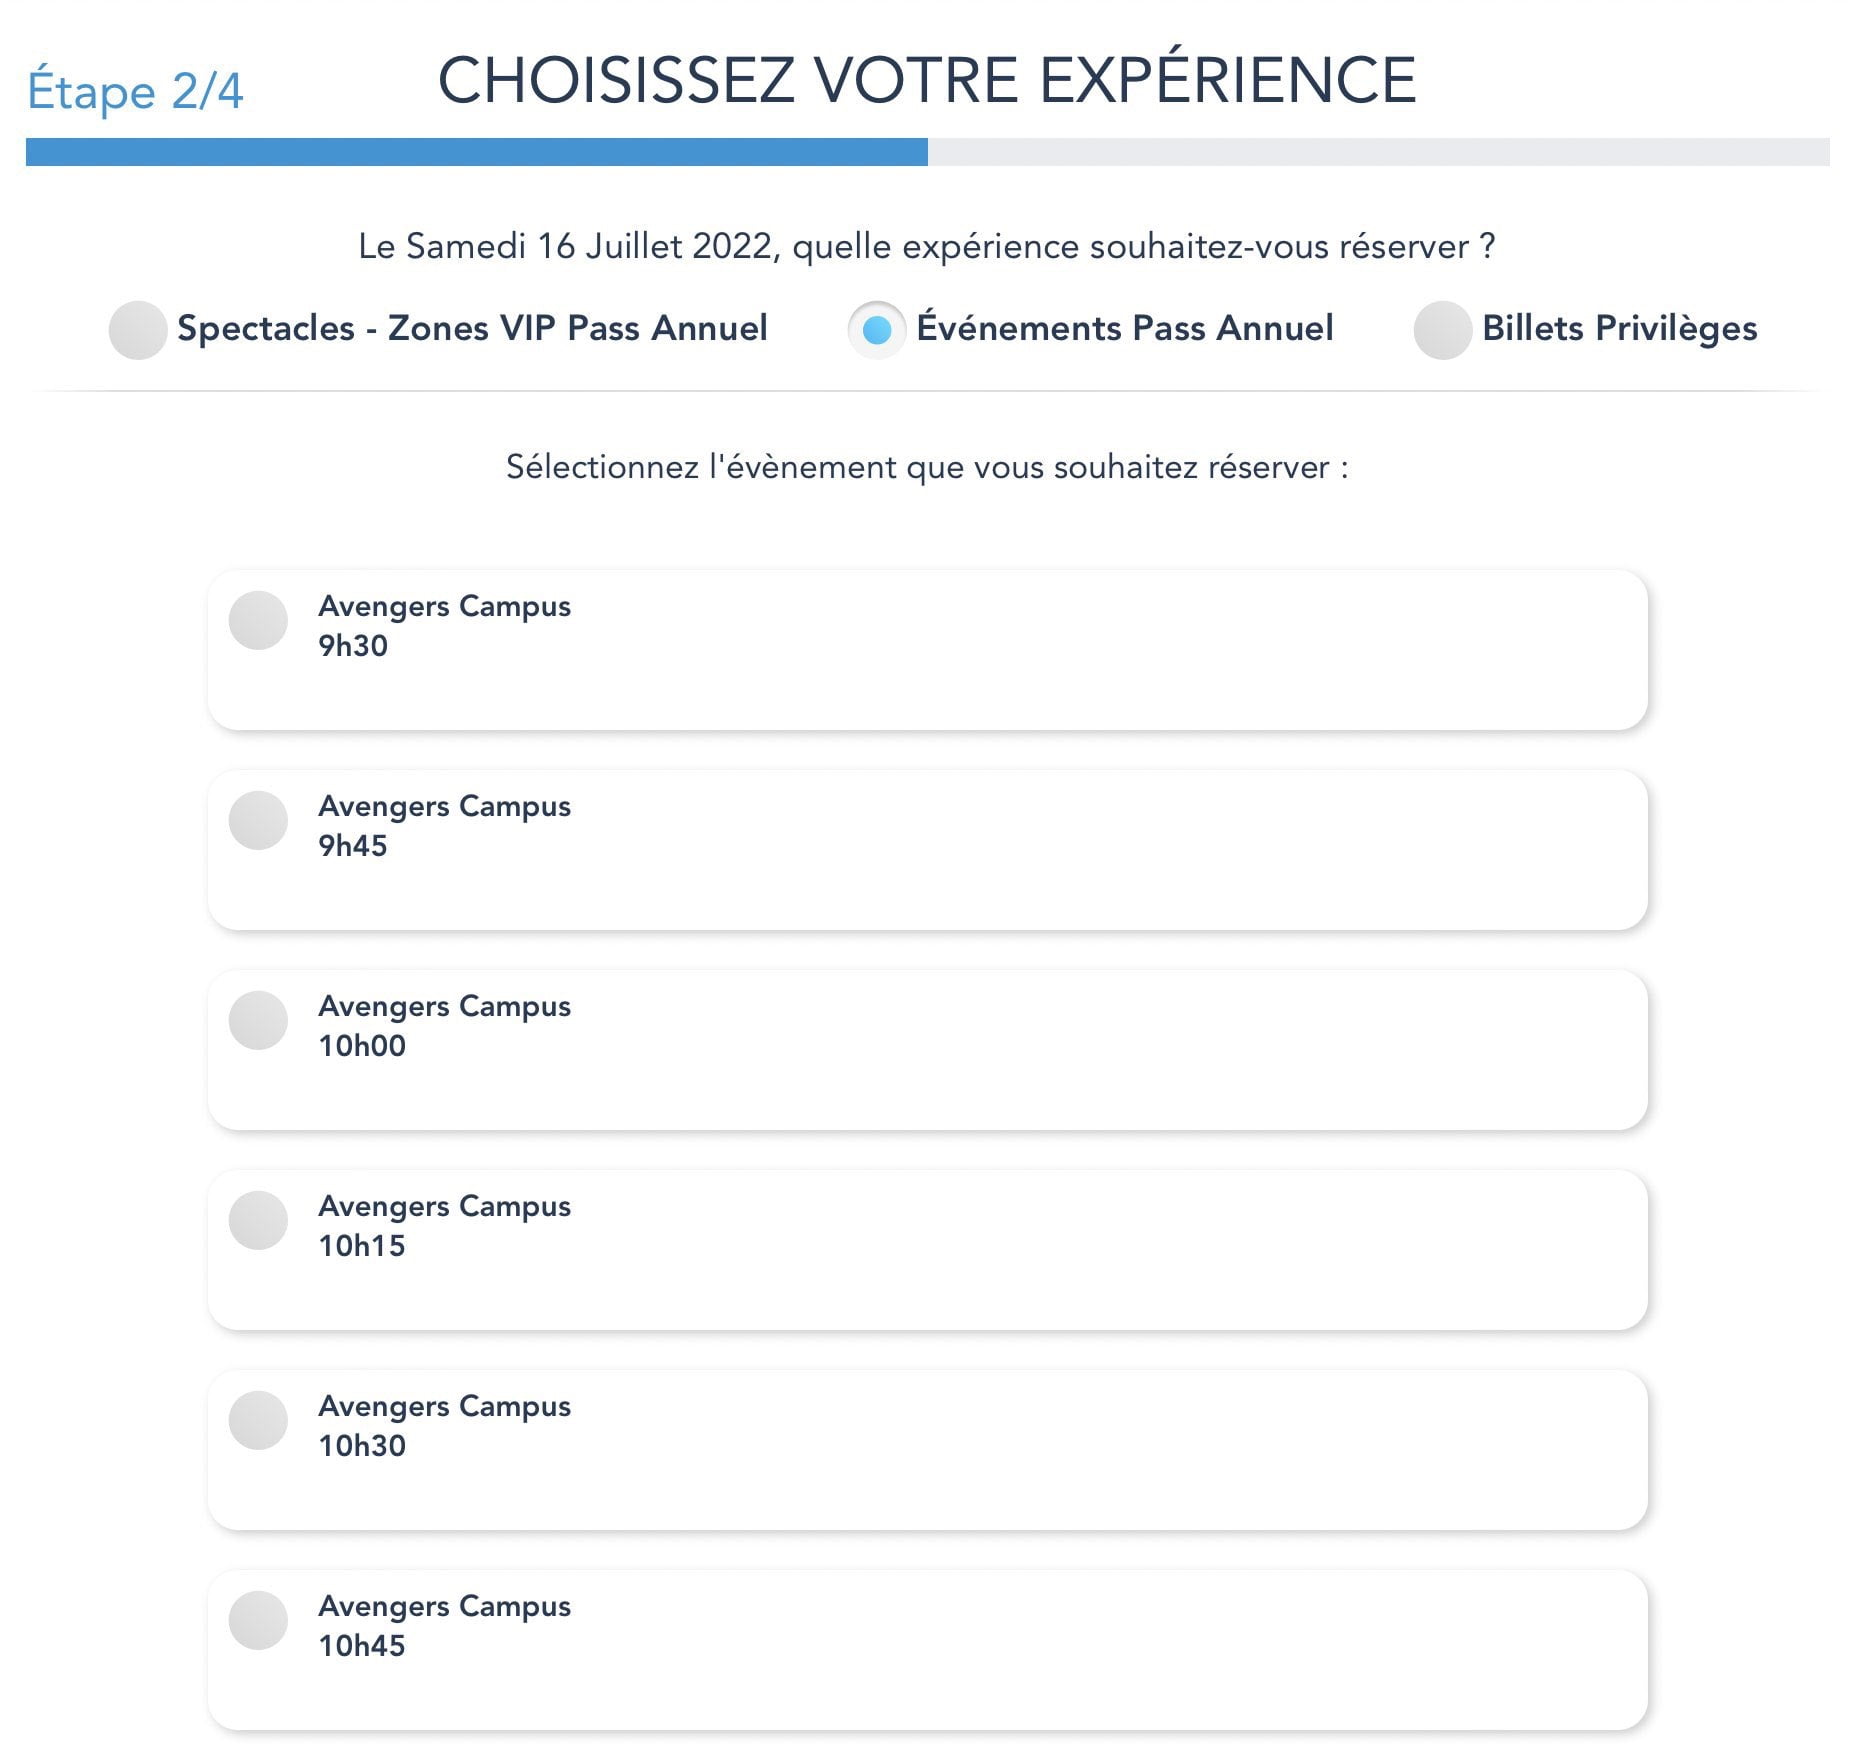
Task: Click the Spectacles - Zones VIP label text
Action: point(472,328)
